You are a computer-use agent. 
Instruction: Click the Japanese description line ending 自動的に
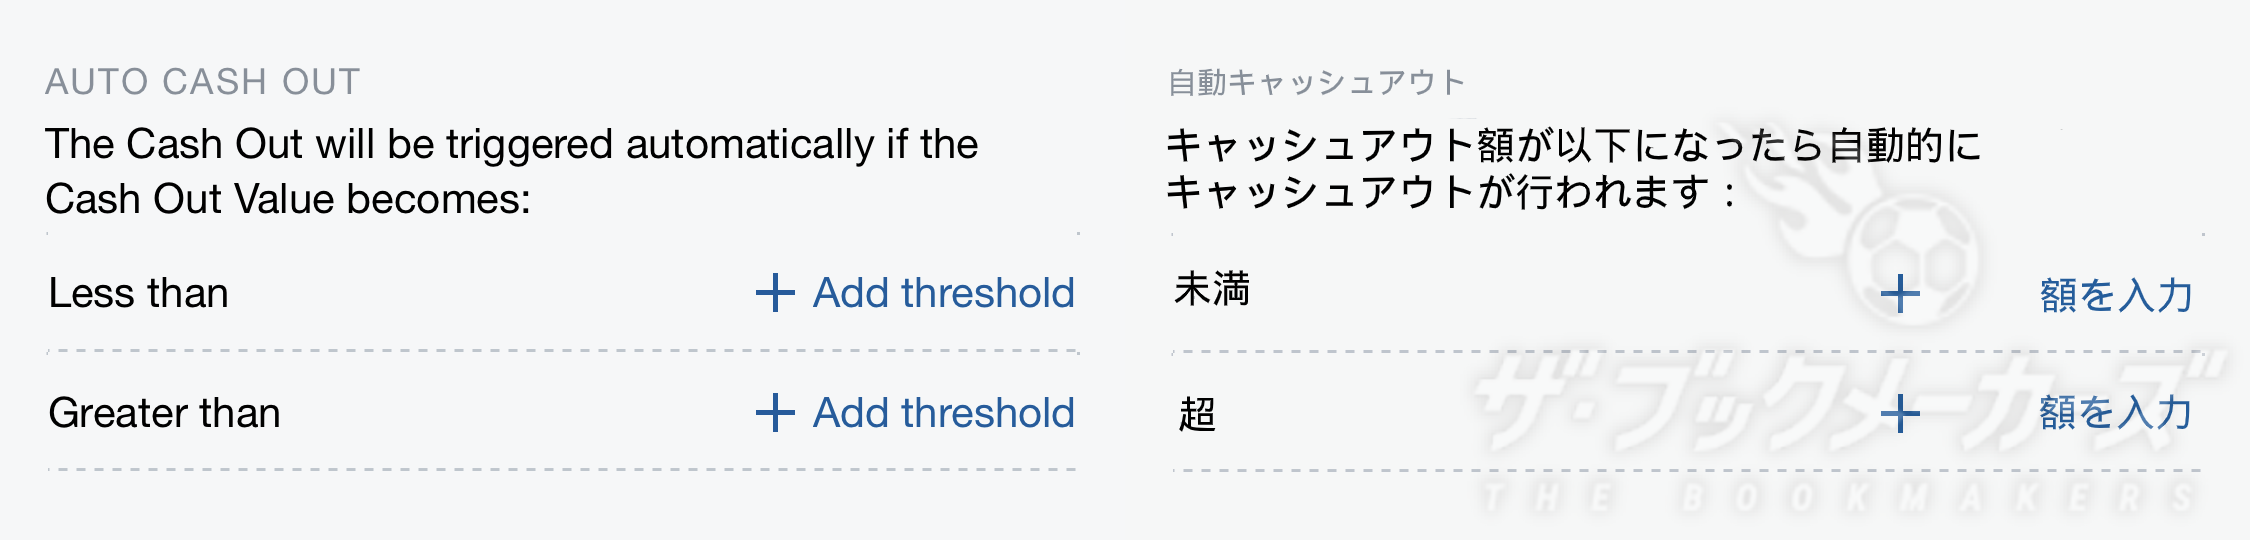click(1574, 145)
